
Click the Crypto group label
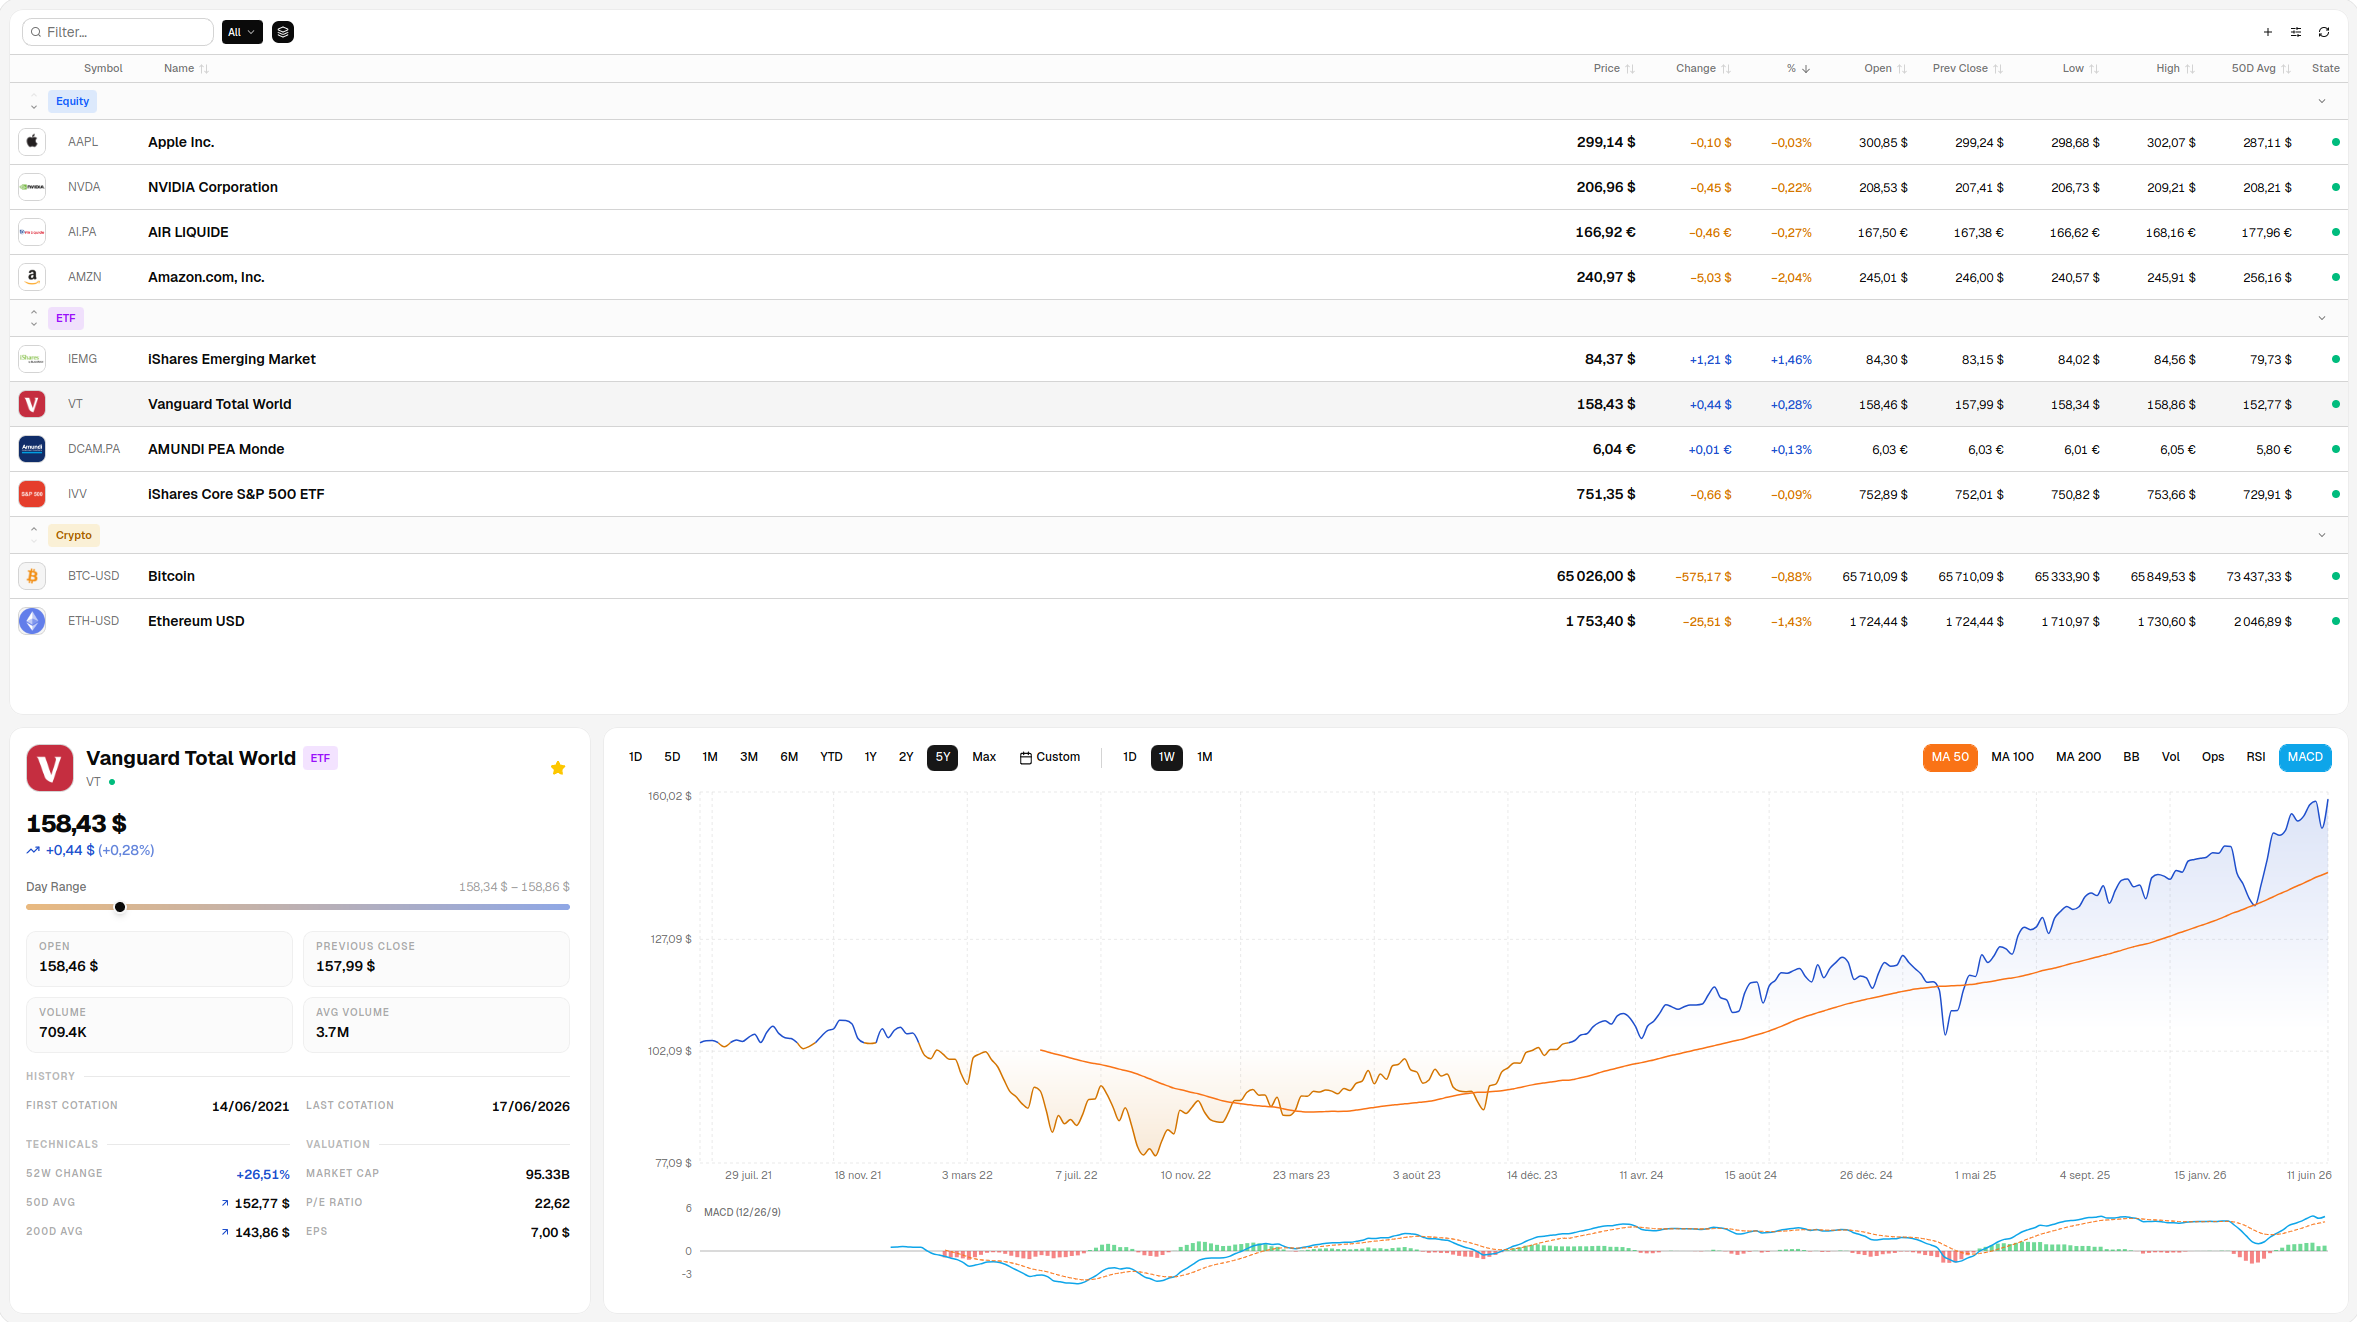click(x=74, y=535)
